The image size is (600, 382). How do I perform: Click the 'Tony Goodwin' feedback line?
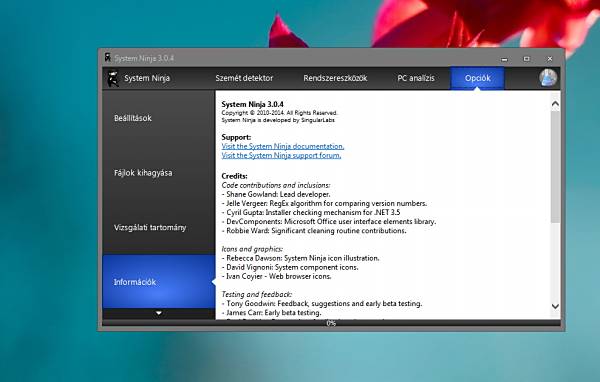pos(322,304)
